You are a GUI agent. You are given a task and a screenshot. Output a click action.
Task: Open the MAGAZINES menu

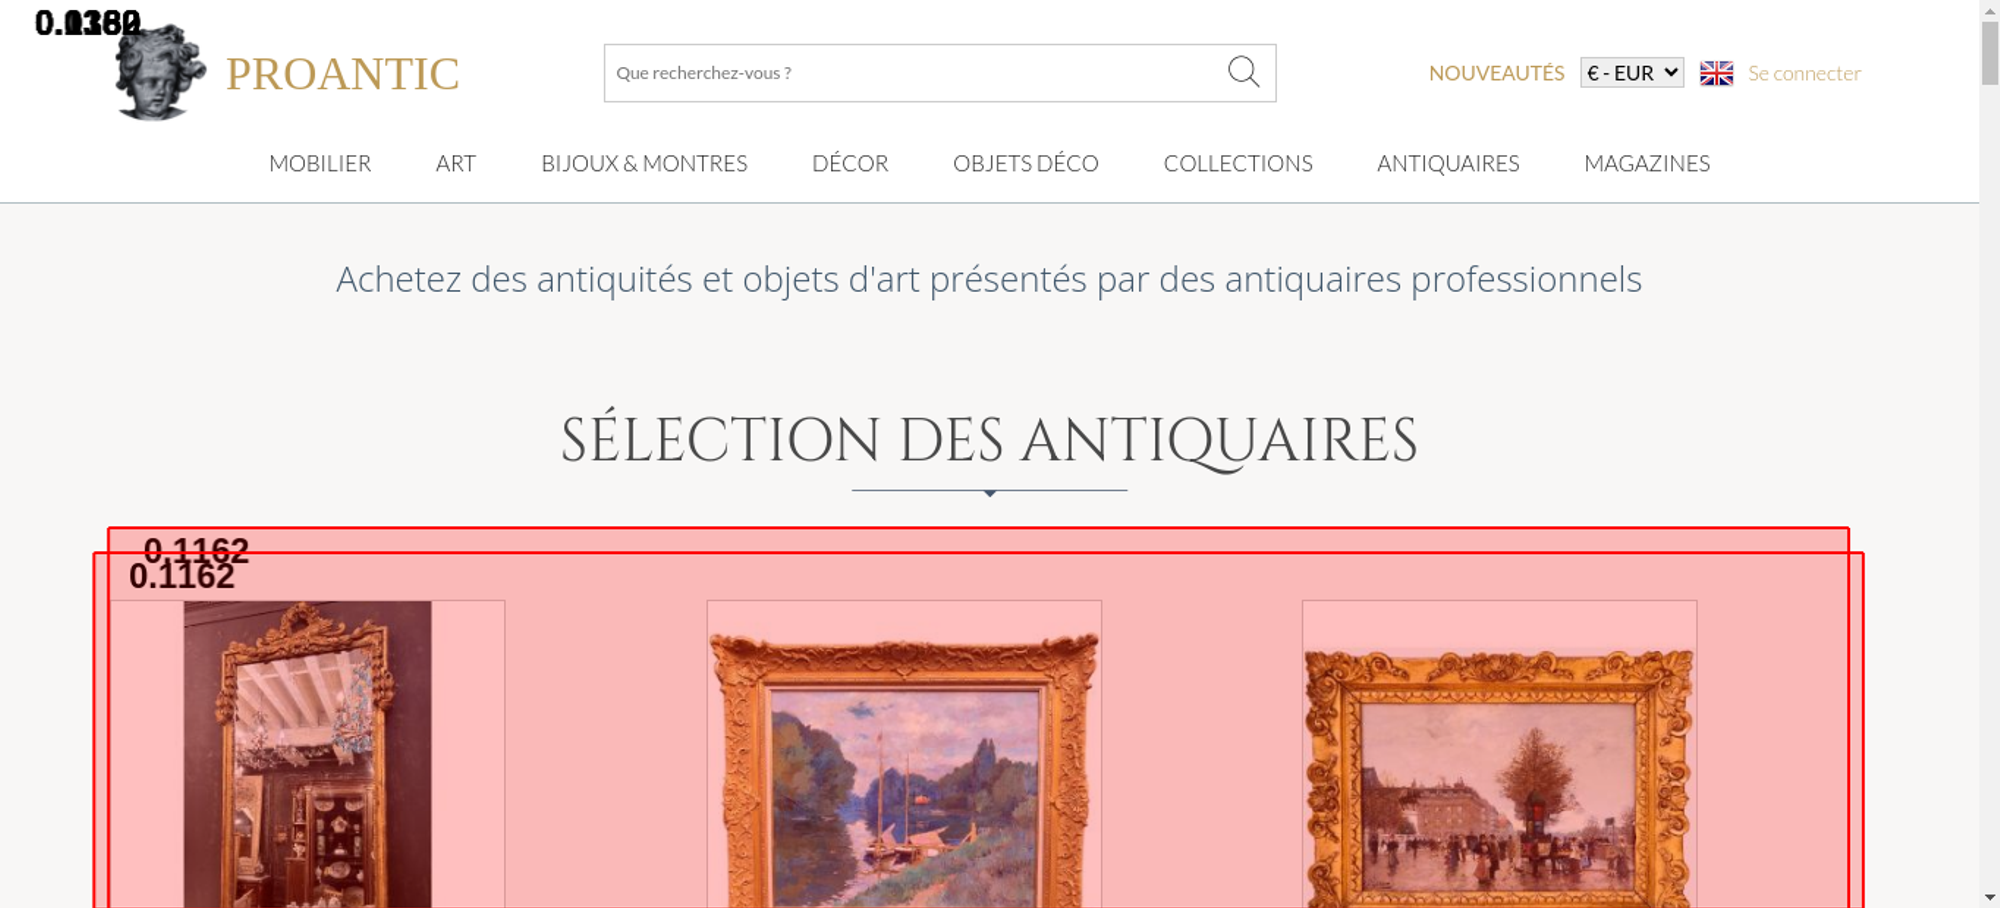coord(1647,163)
